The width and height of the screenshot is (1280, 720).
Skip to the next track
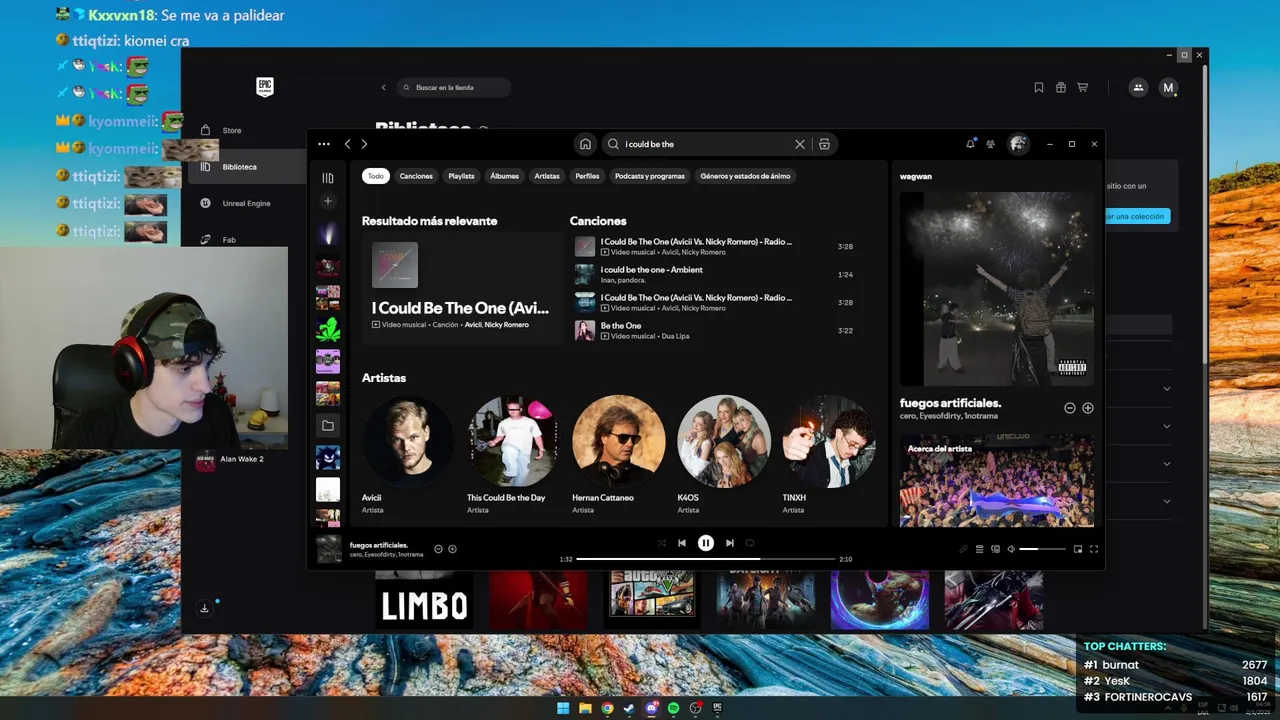pyautogui.click(x=730, y=543)
